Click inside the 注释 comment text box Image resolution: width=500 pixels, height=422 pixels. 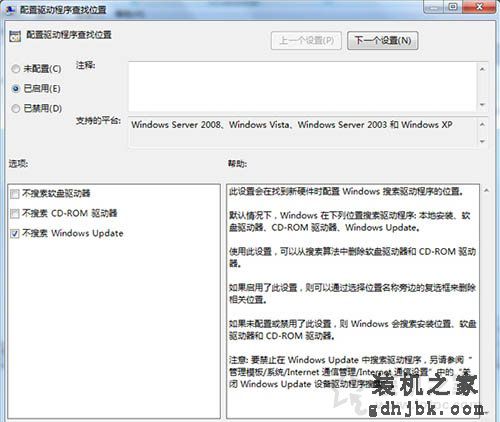(x=303, y=87)
